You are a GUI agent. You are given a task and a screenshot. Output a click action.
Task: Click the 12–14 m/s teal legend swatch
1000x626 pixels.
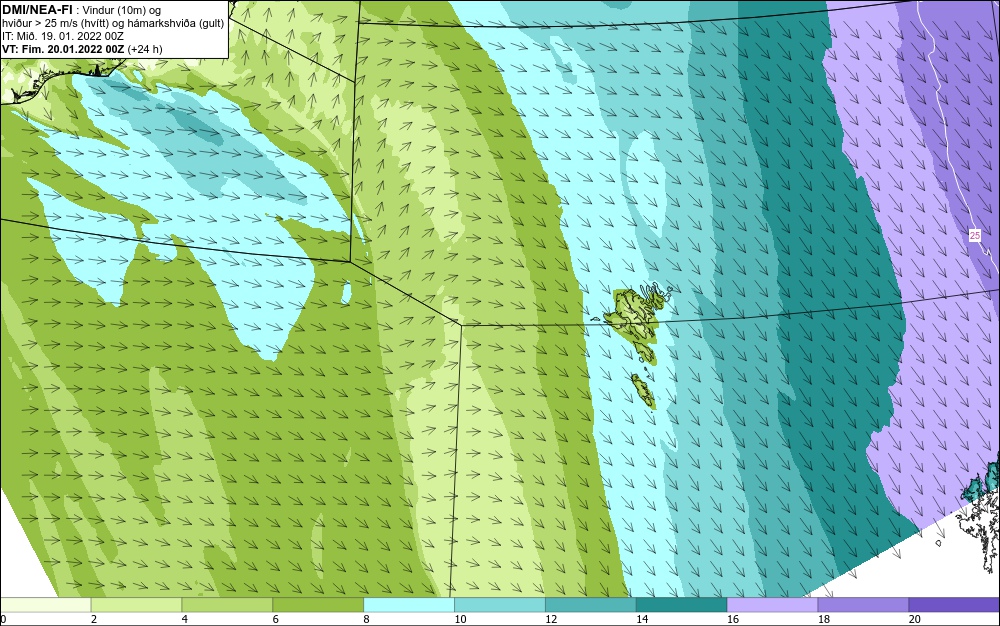[591, 605]
